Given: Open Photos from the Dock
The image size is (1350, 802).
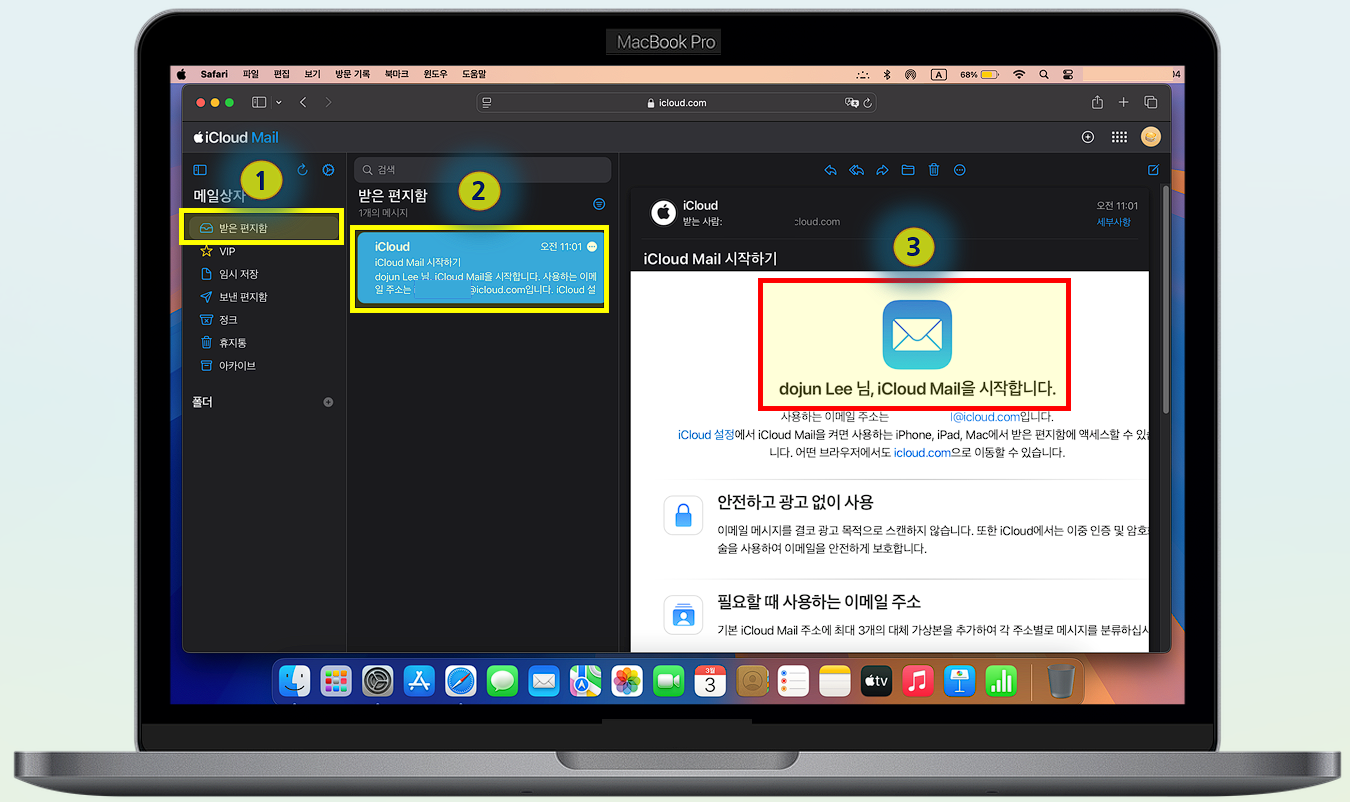Looking at the screenshot, I should pos(627,681).
